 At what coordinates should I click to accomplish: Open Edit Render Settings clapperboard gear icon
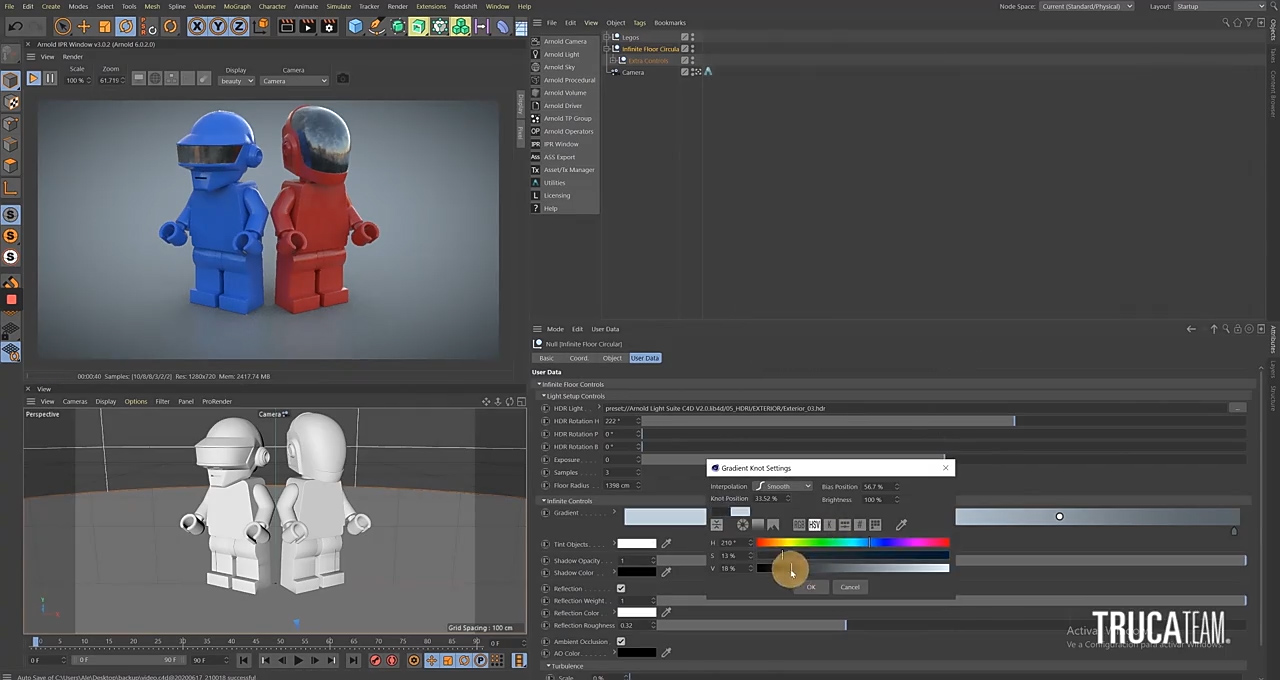coord(329,27)
